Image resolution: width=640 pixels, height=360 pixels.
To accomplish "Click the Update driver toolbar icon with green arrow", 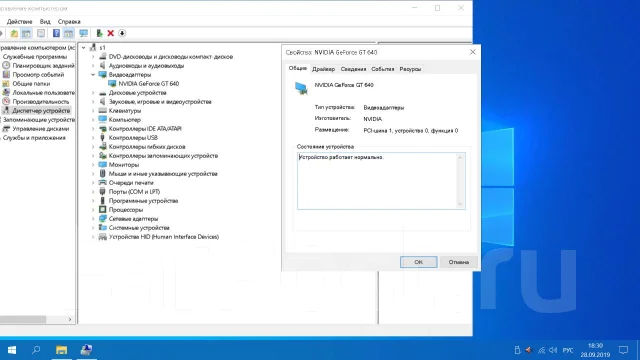I will [x=99, y=33].
